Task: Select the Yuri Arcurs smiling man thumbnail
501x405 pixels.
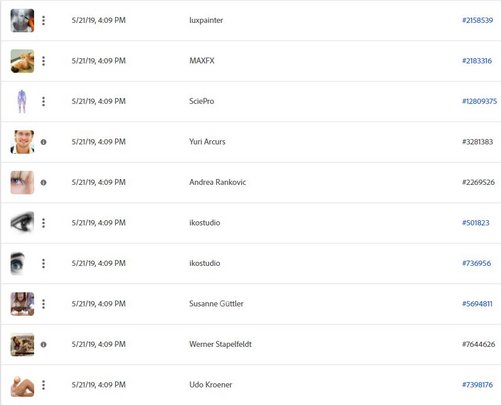Action: [22, 142]
